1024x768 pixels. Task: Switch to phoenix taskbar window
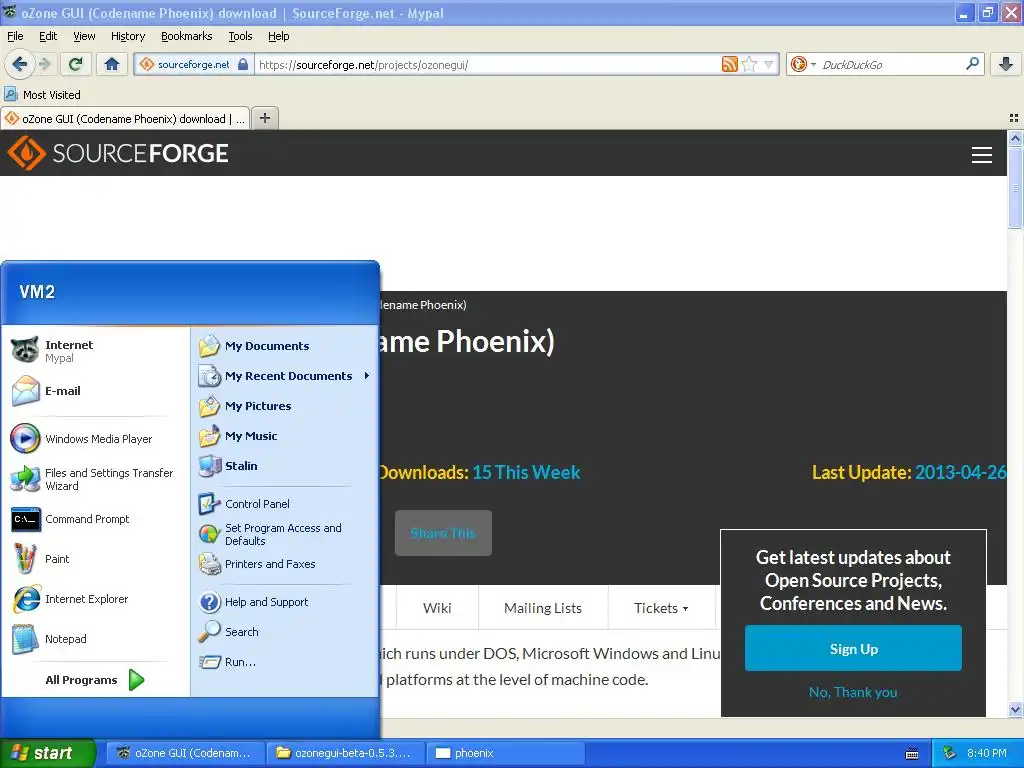point(505,753)
